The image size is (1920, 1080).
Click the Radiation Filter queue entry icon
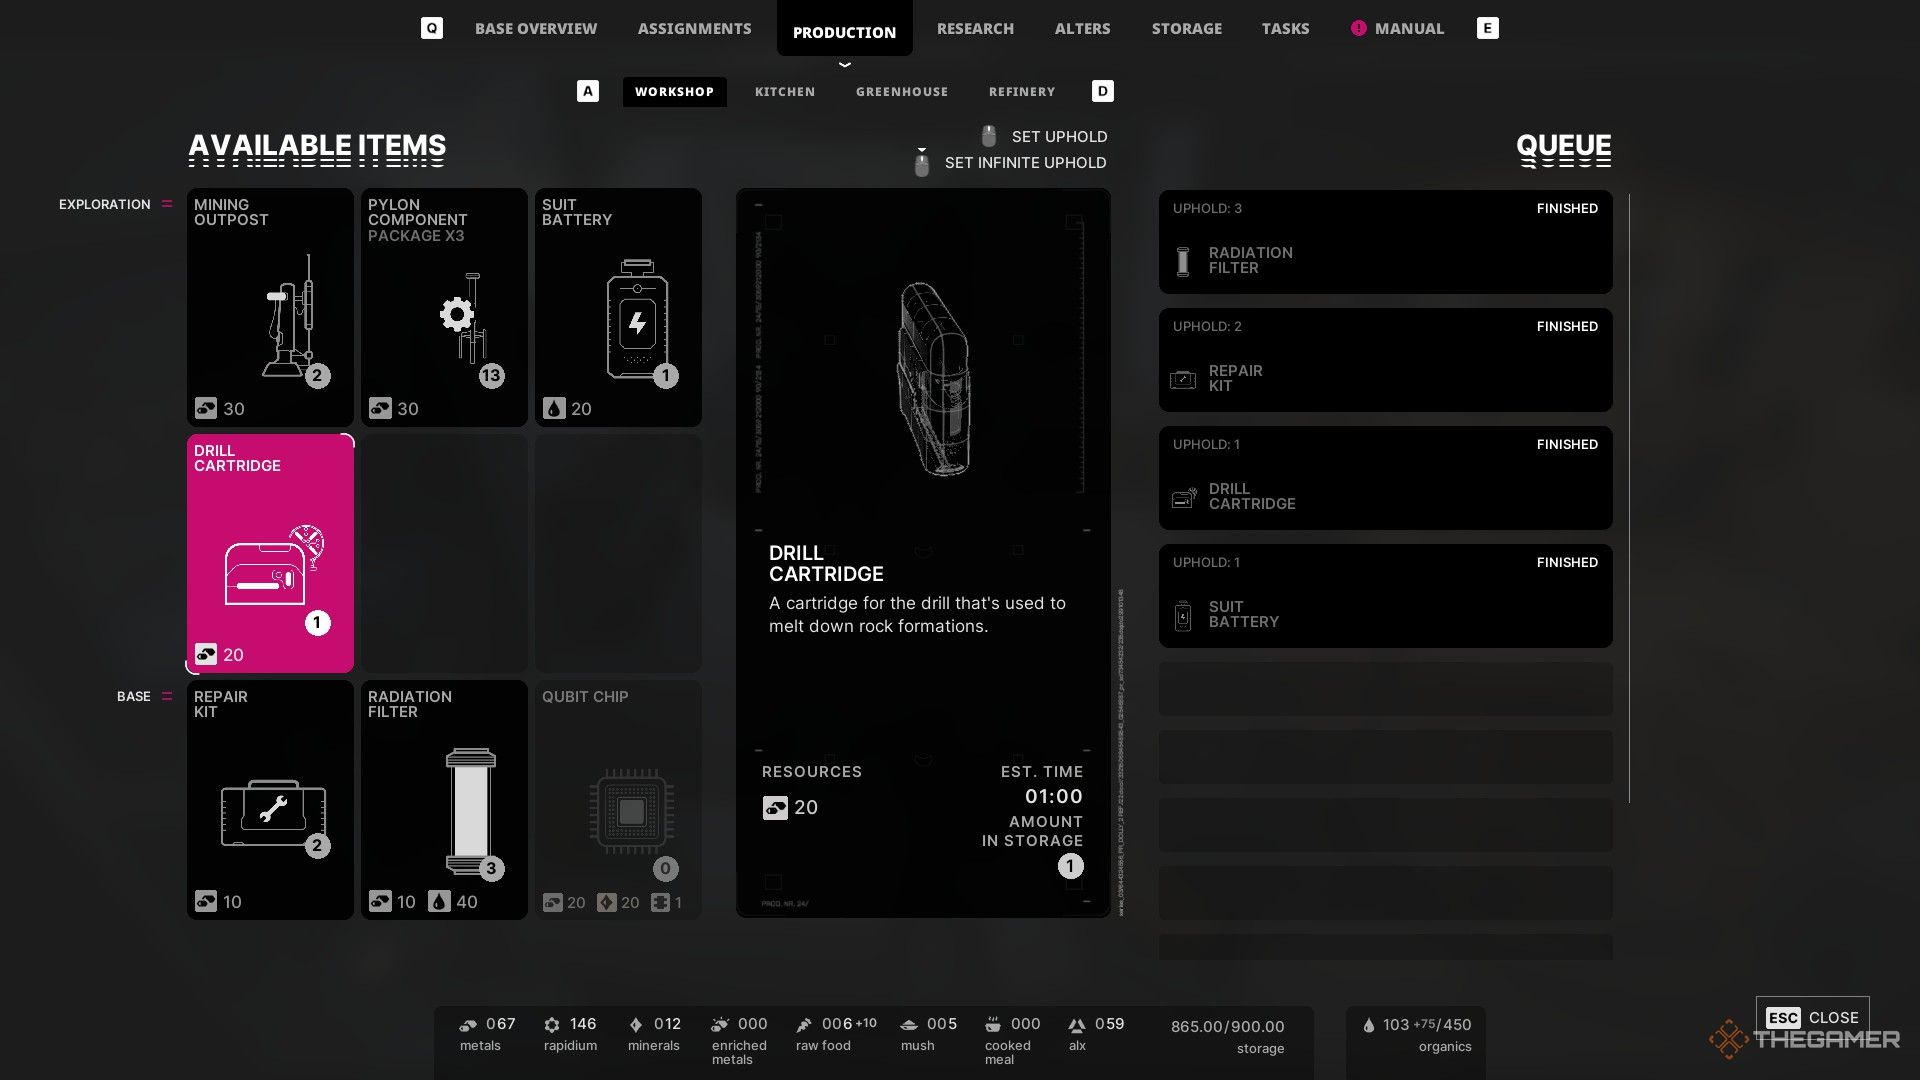[1183, 261]
